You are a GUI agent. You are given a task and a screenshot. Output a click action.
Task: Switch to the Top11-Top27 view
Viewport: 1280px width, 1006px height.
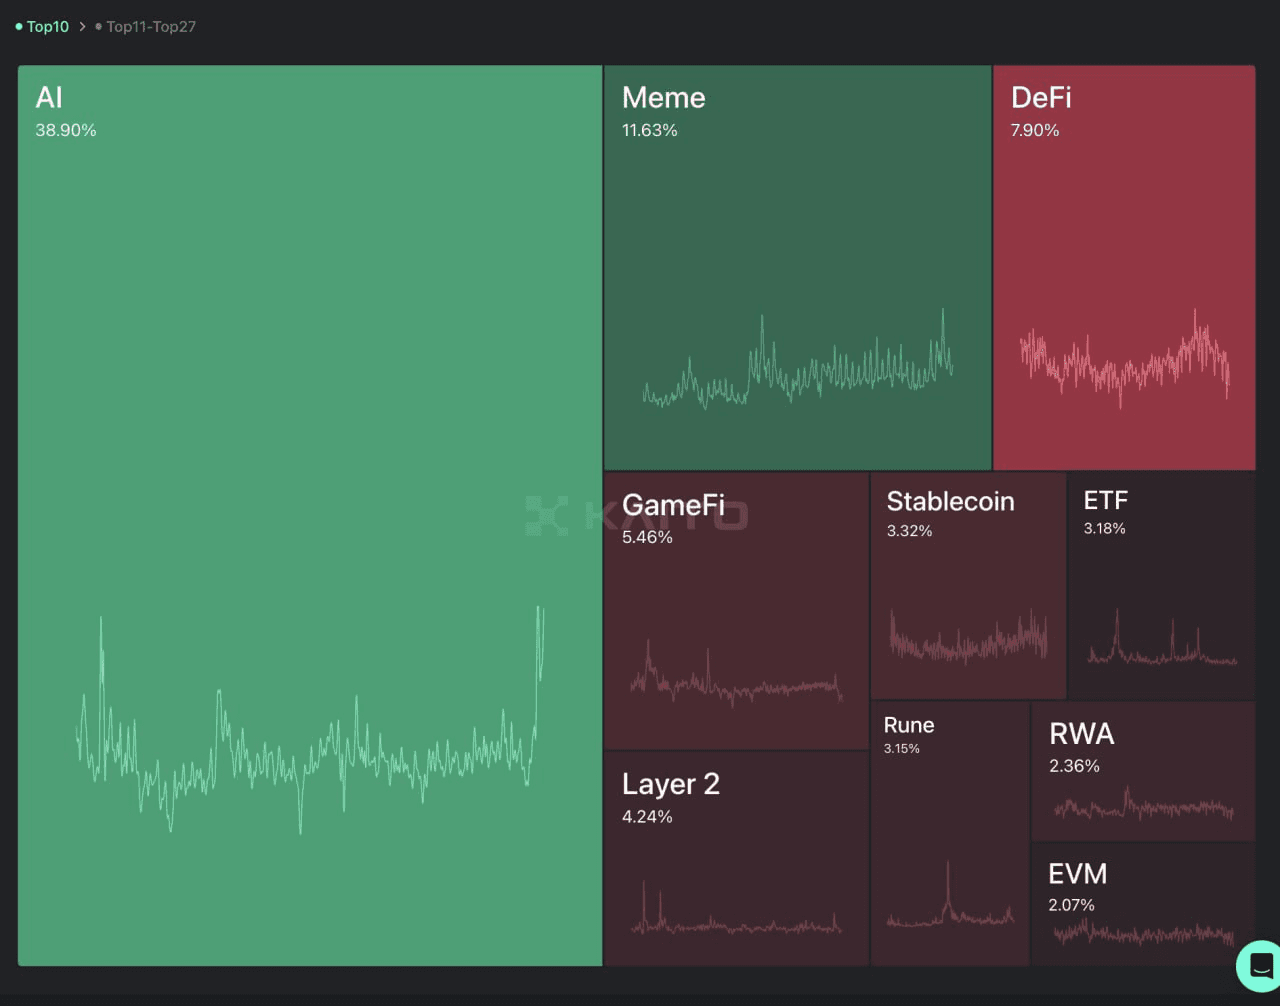pyautogui.click(x=146, y=27)
